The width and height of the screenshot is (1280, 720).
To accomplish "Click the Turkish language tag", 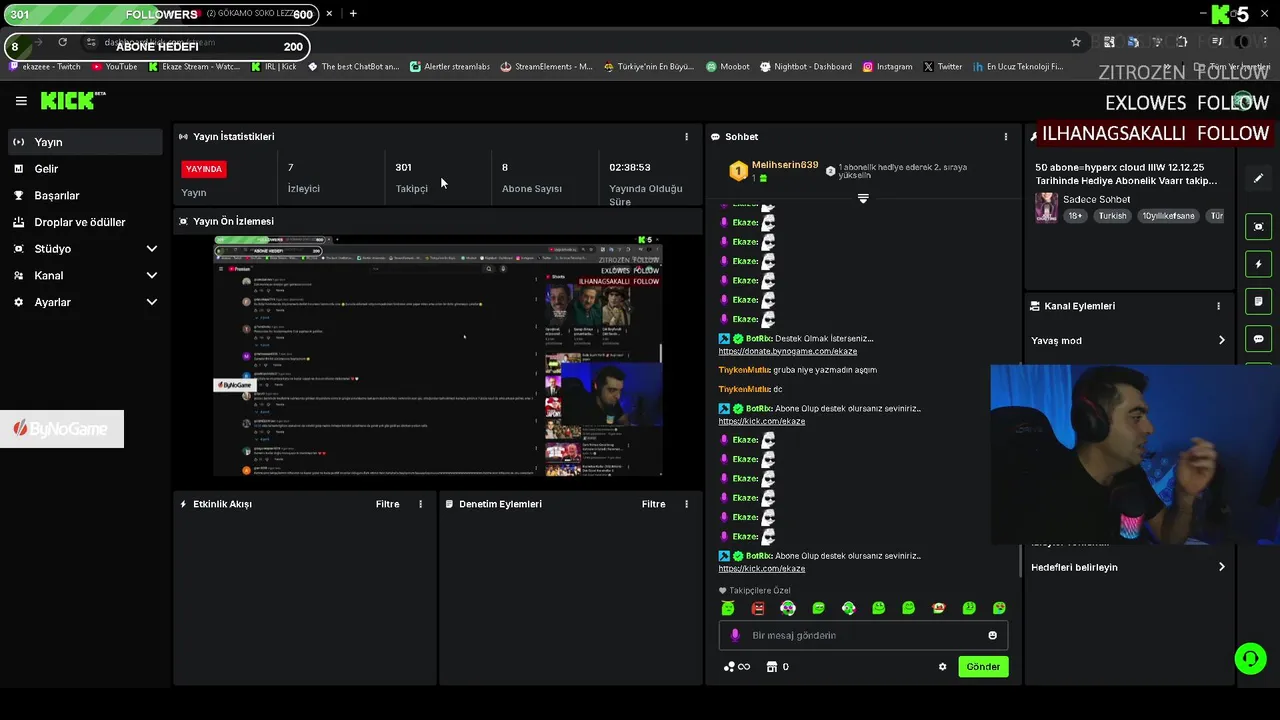I will tap(1112, 216).
